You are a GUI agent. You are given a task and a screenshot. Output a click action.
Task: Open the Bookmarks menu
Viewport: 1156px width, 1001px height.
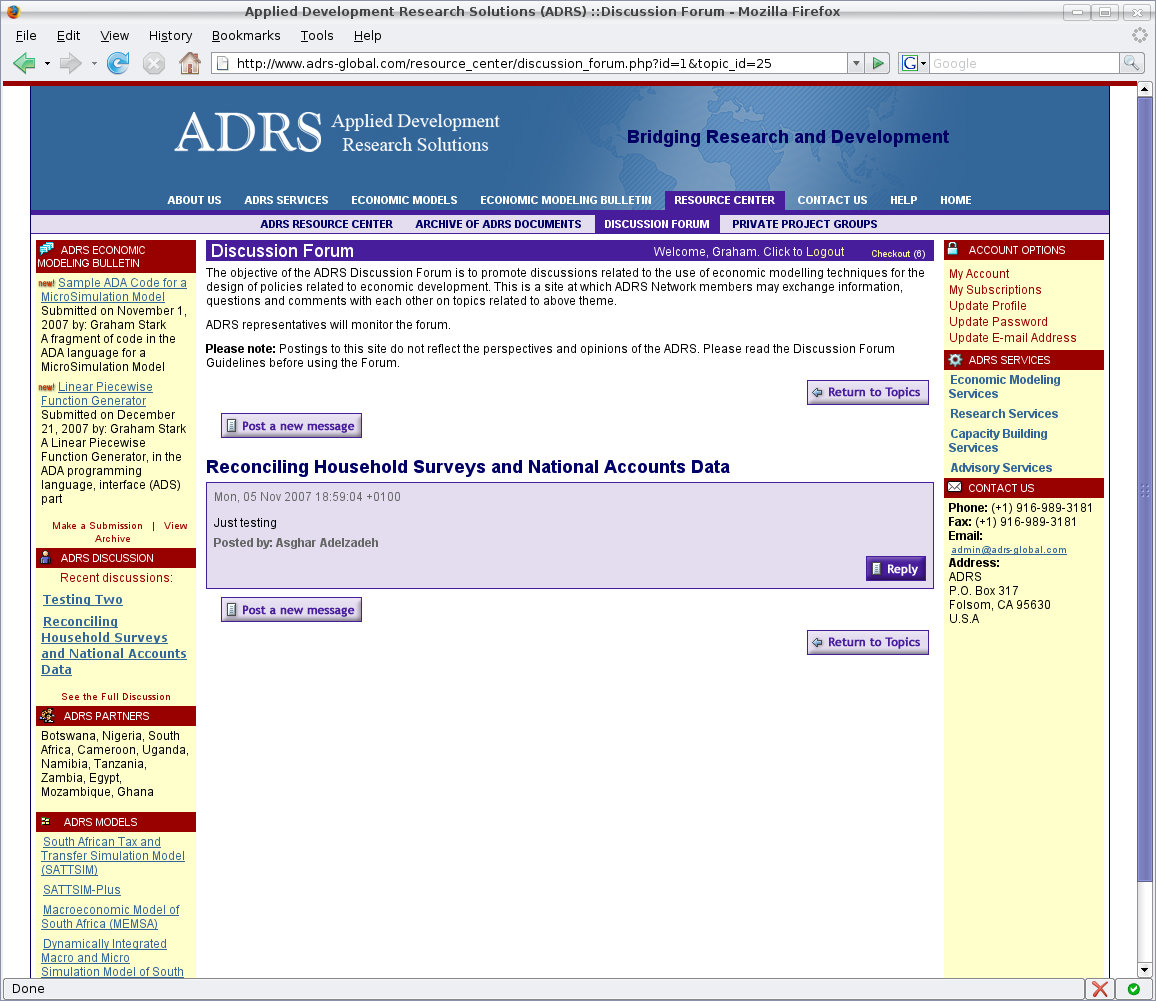point(246,35)
